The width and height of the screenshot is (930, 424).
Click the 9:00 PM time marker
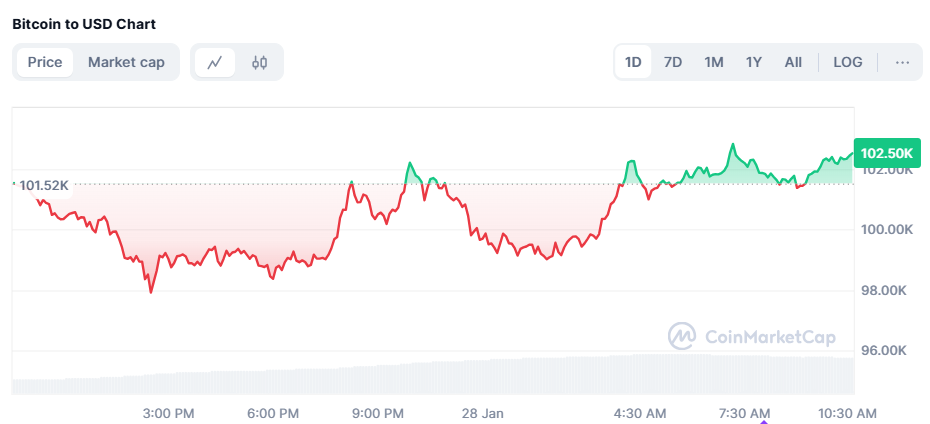379,413
